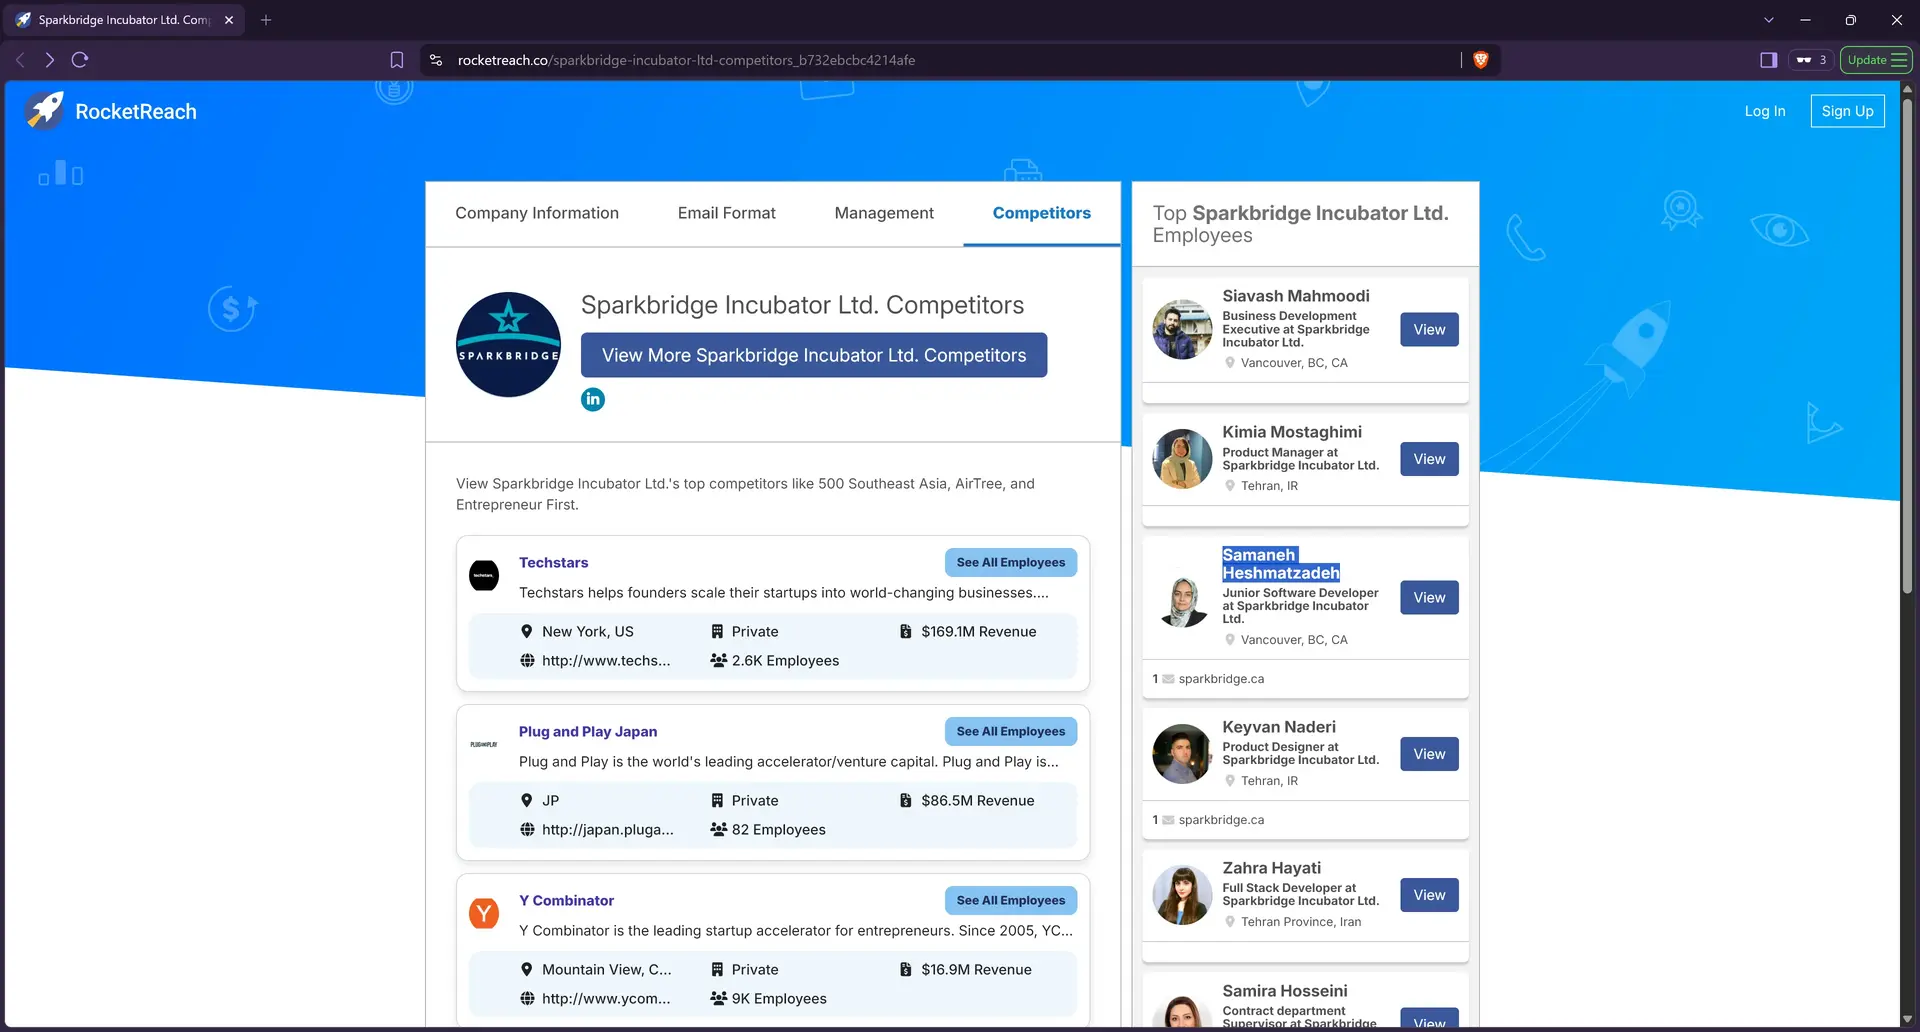Viewport: 1920px width, 1032px height.
Task: See All Employees for Plug and Play Japan
Action: pyautogui.click(x=1011, y=732)
